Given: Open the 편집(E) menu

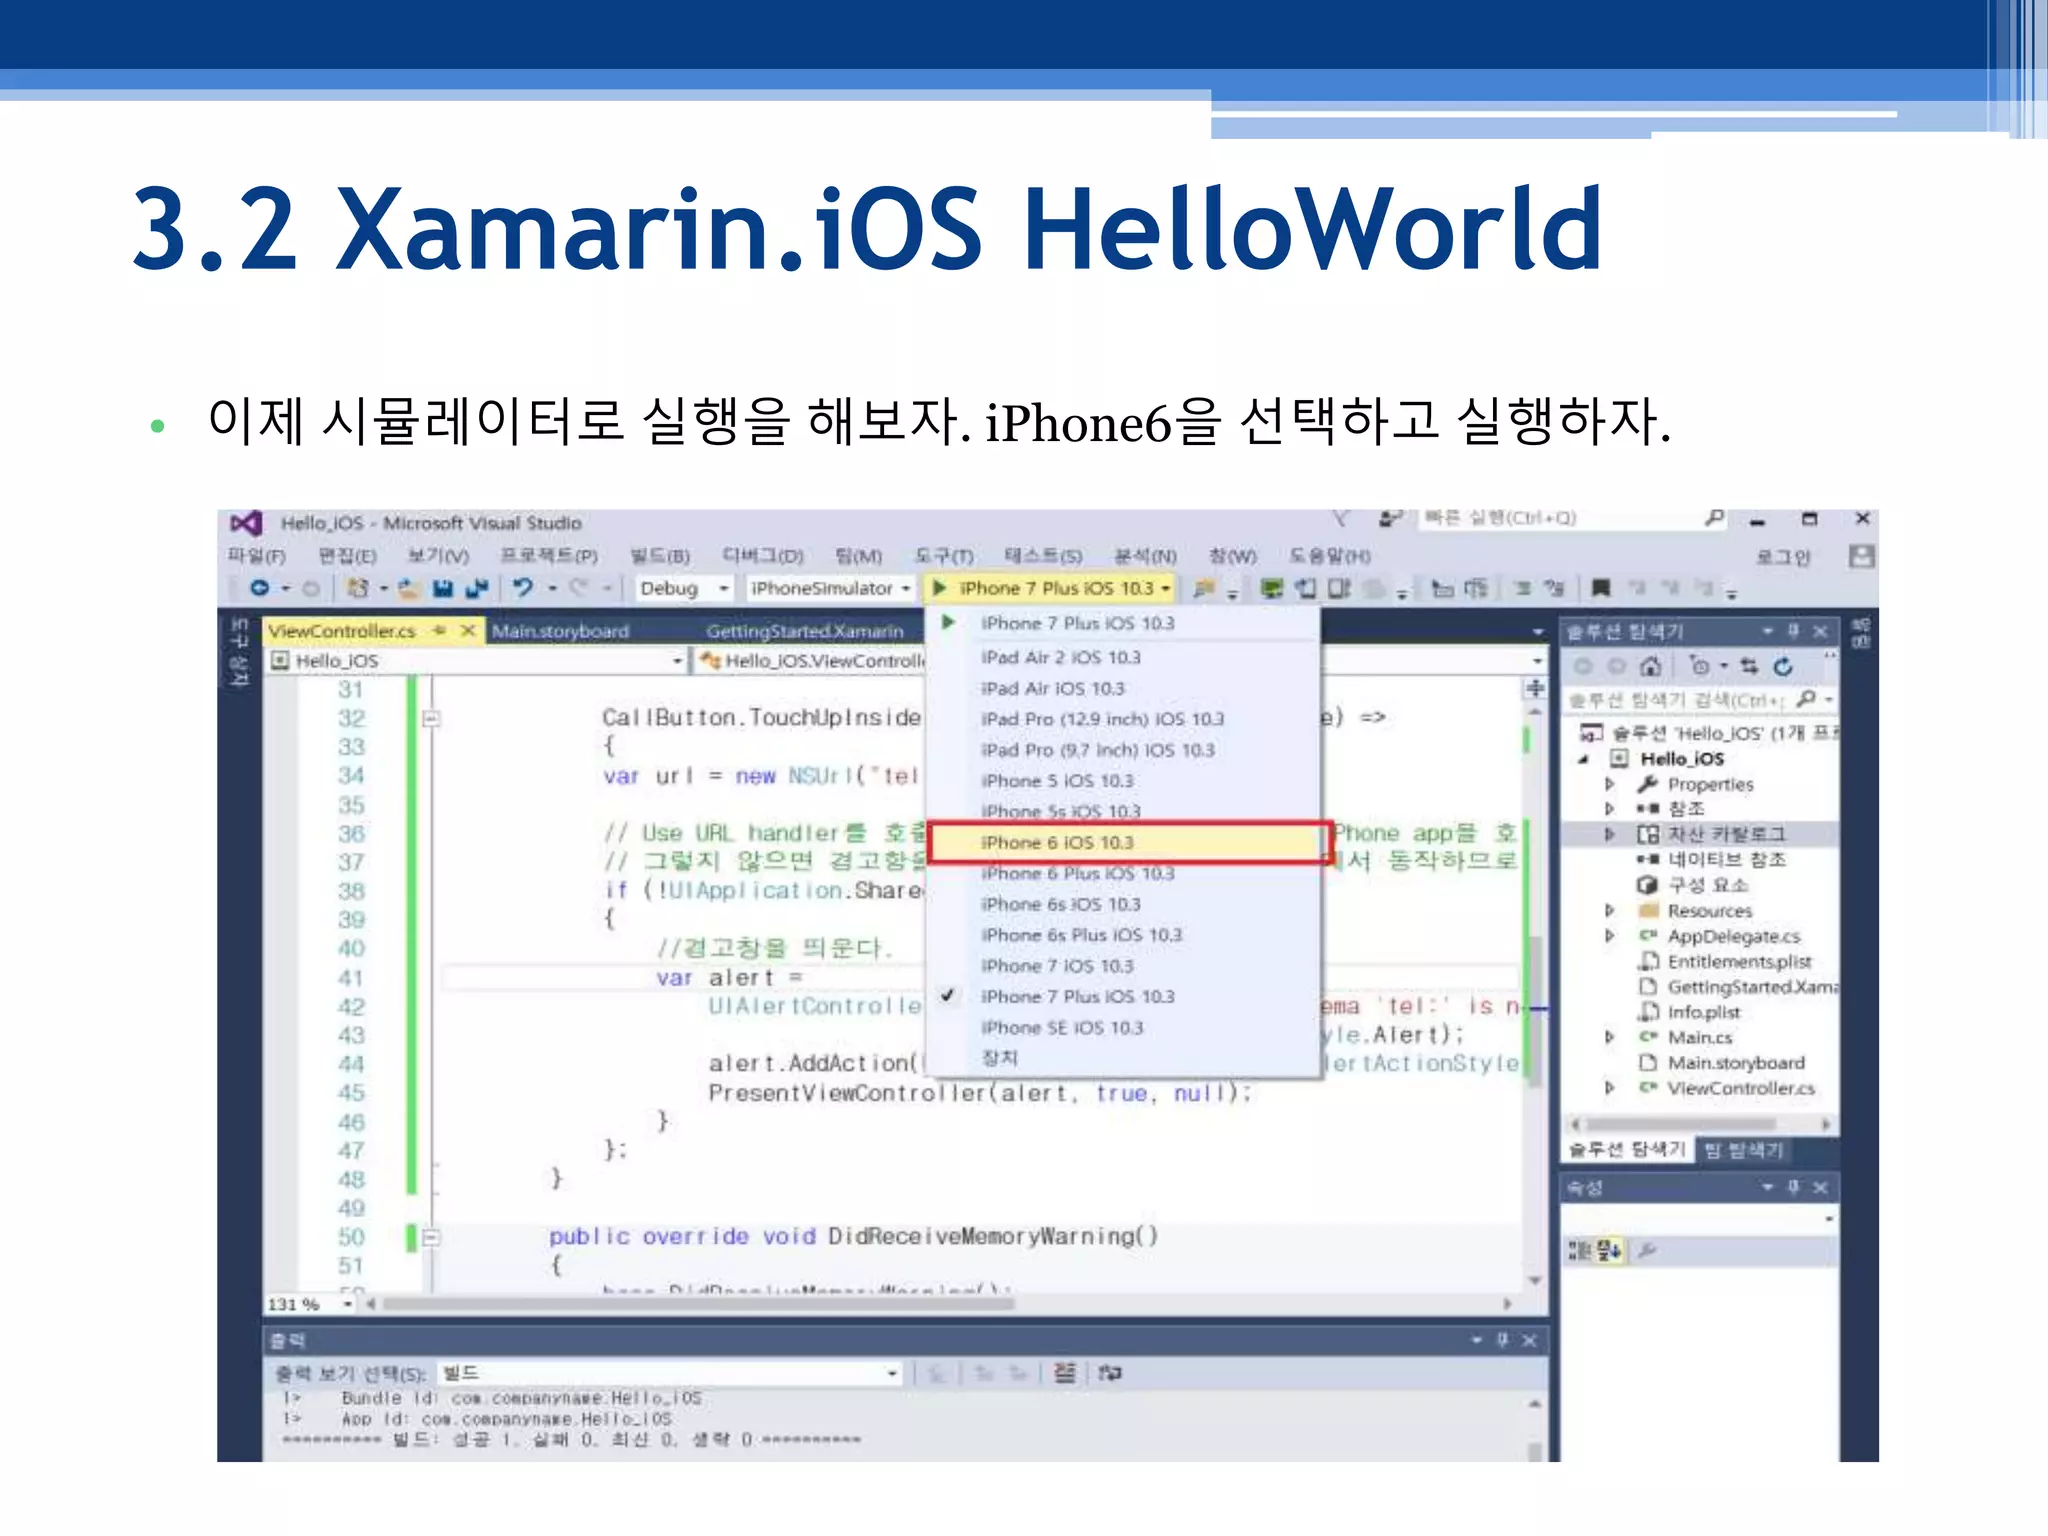Looking at the screenshot, I should point(348,556).
